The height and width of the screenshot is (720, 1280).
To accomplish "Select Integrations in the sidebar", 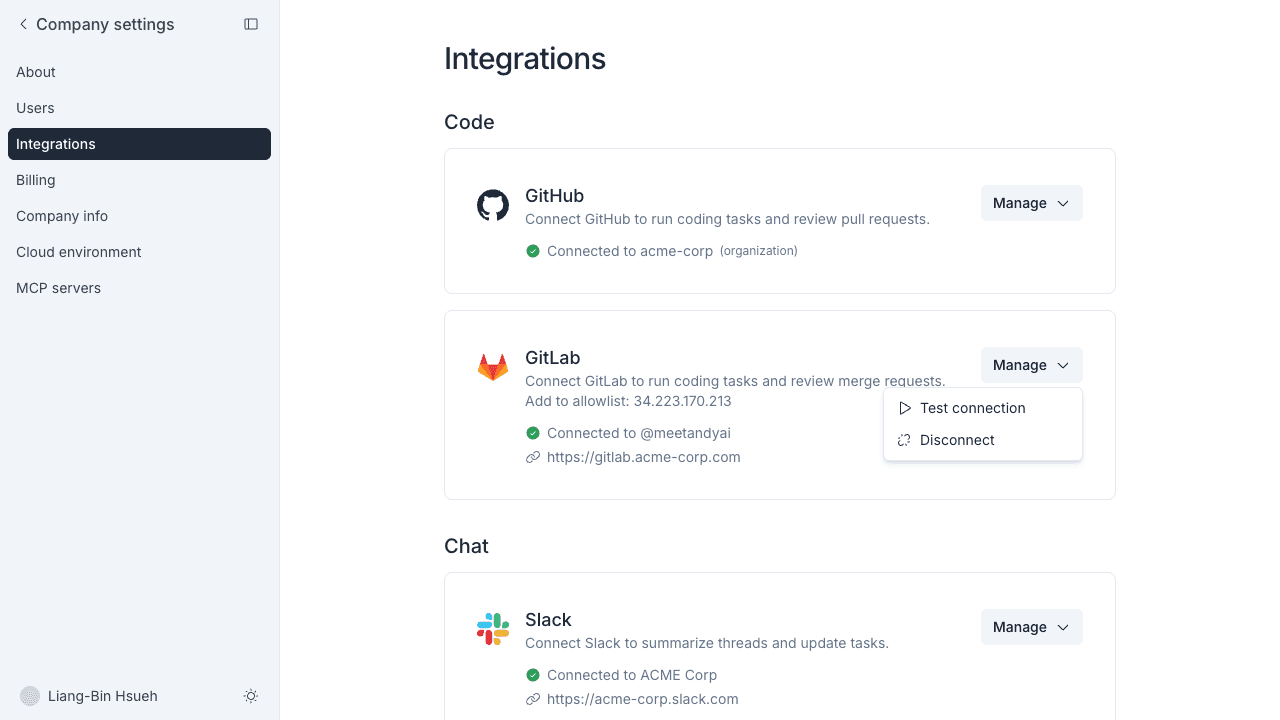I will [x=139, y=144].
